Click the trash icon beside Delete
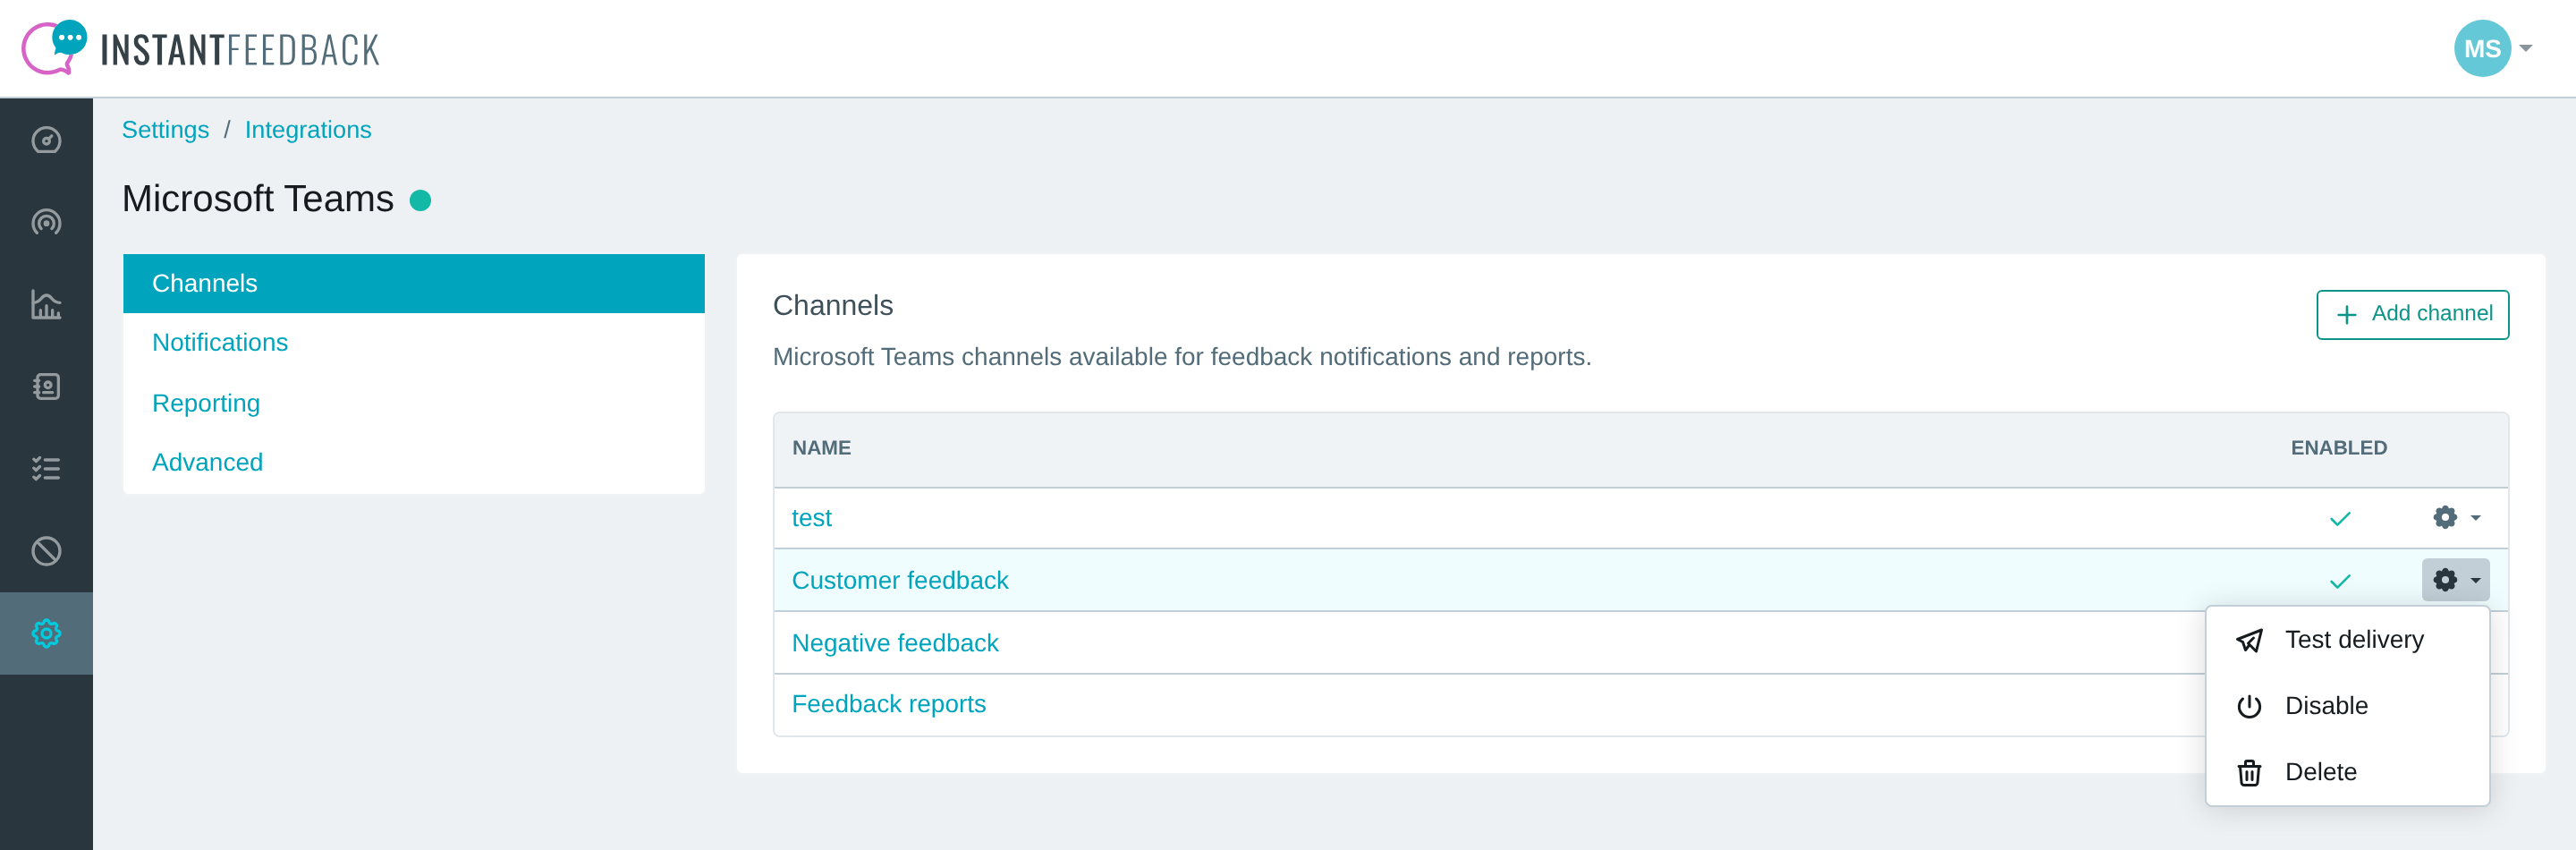Viewport: 2576px width, 850px height. coord(2249,773)
